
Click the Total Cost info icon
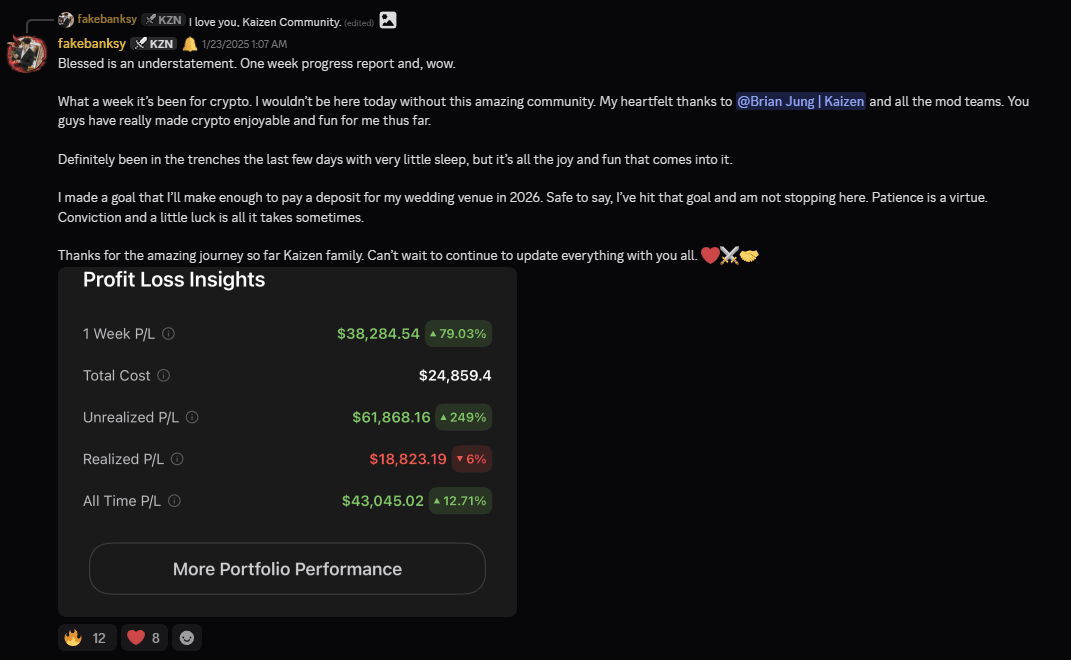[x=163, y=375]
